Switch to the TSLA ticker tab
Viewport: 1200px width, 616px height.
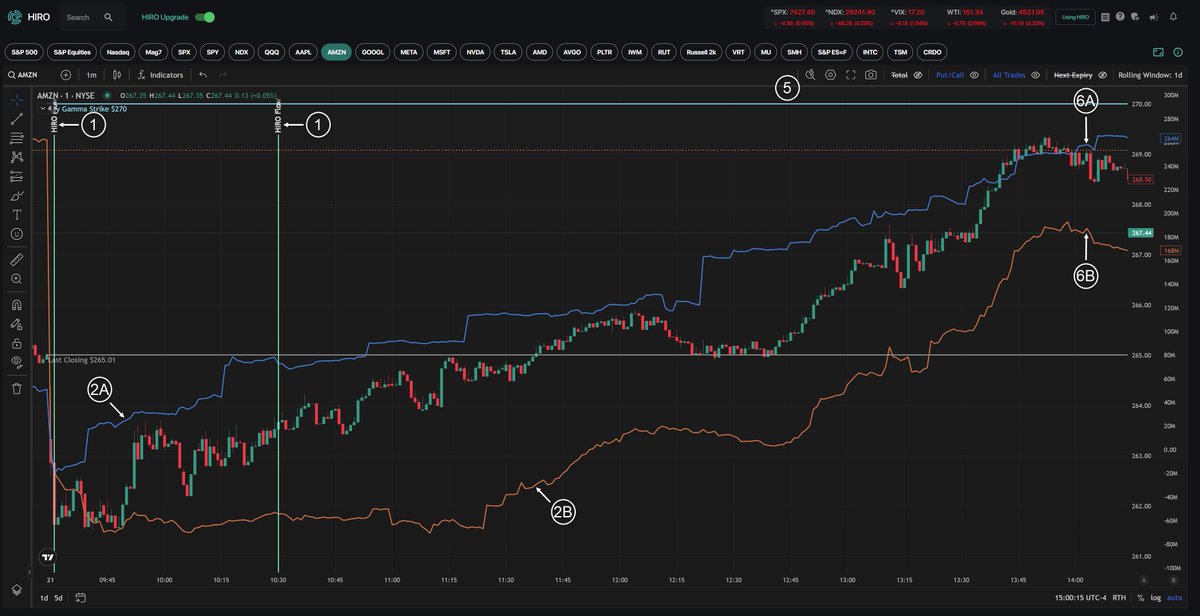(x=509, y=51)
